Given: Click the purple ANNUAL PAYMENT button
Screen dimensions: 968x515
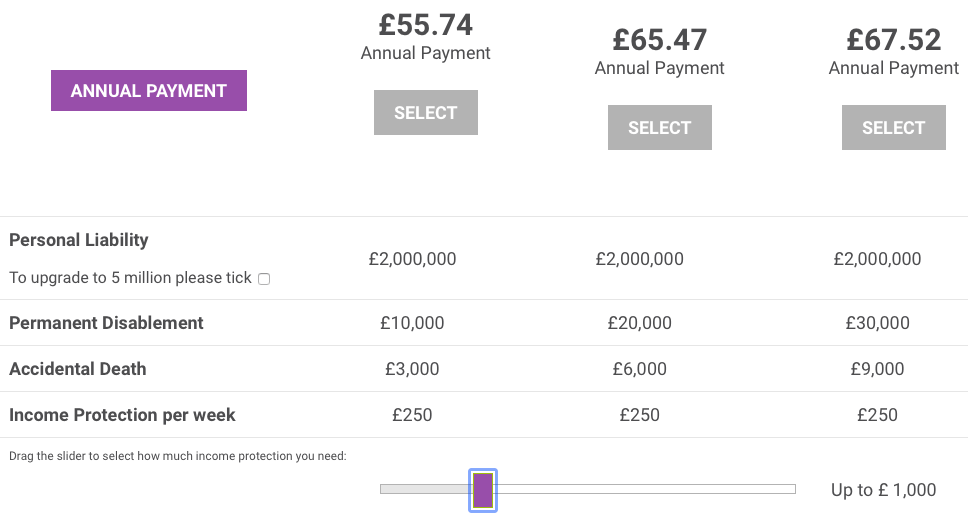Looking at the screenshot, I should coord(149,91).
